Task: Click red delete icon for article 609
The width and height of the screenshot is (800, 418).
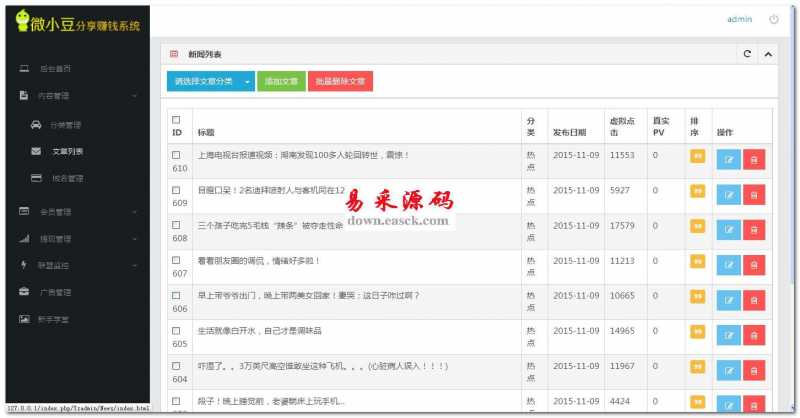Action: click(754, 191)
